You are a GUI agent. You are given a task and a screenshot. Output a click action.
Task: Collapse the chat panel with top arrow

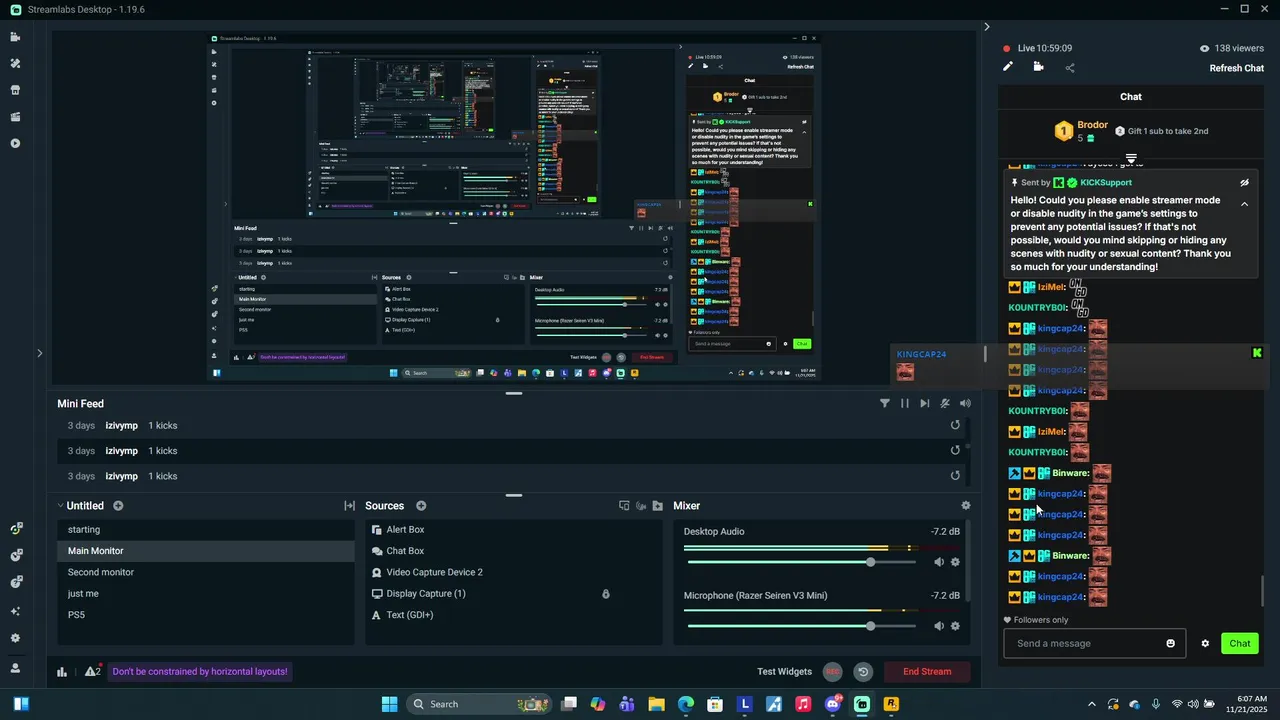coord(987,27)
